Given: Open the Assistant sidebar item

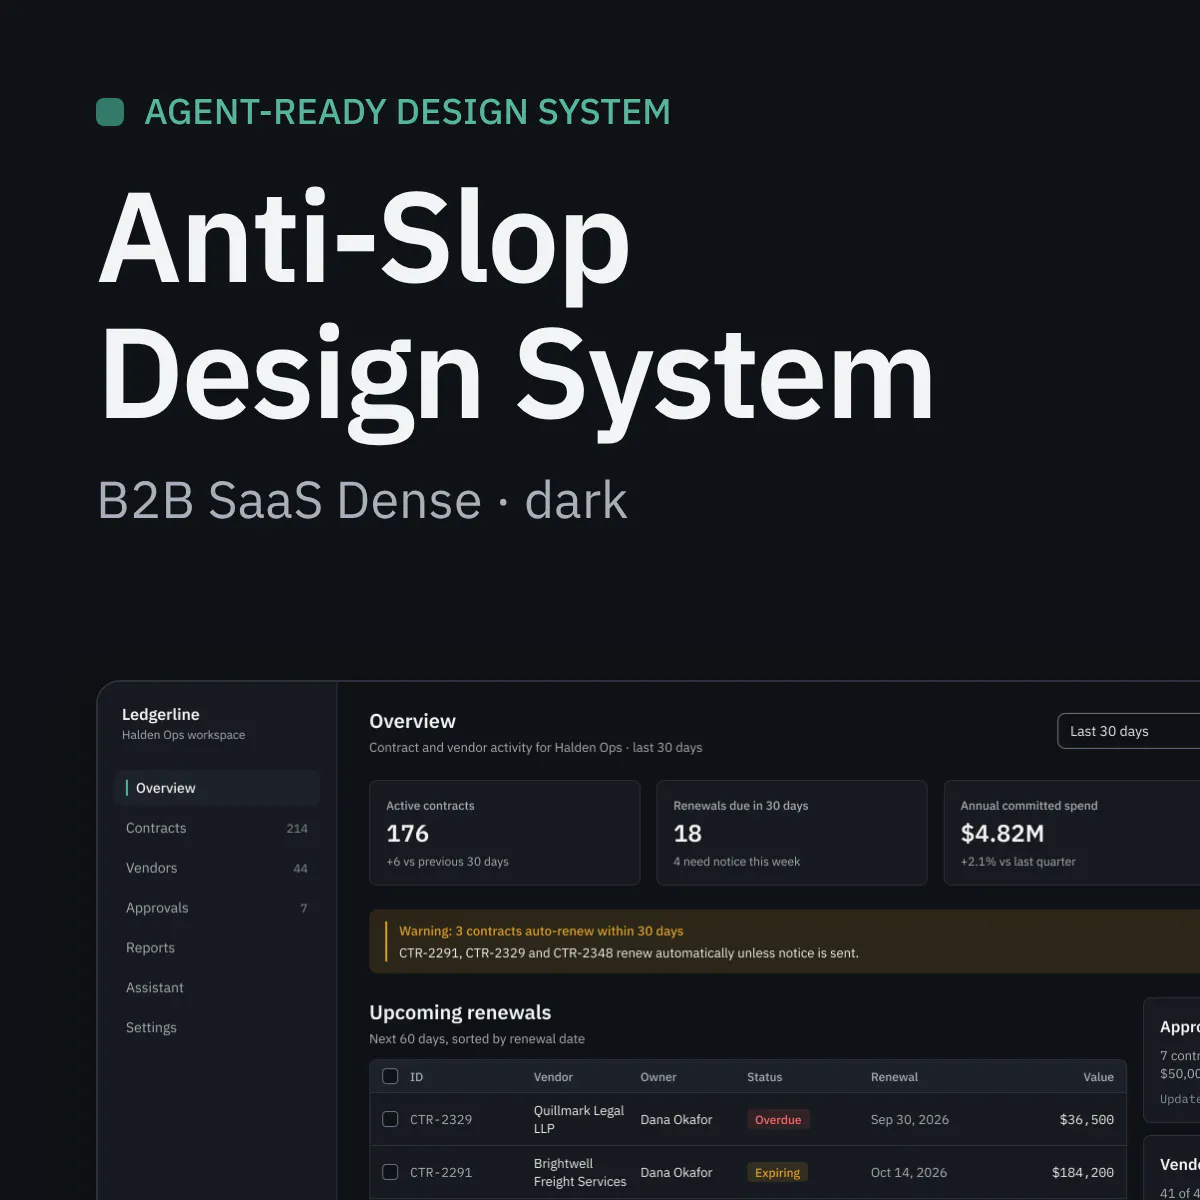Looking at the screenshot, I should coord(217,988).
